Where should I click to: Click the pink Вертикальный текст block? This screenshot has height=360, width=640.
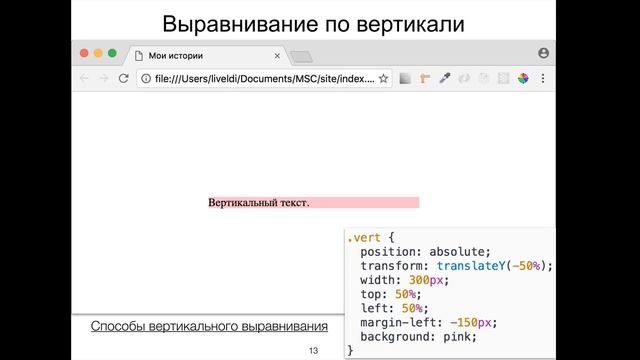click(313, 202)
